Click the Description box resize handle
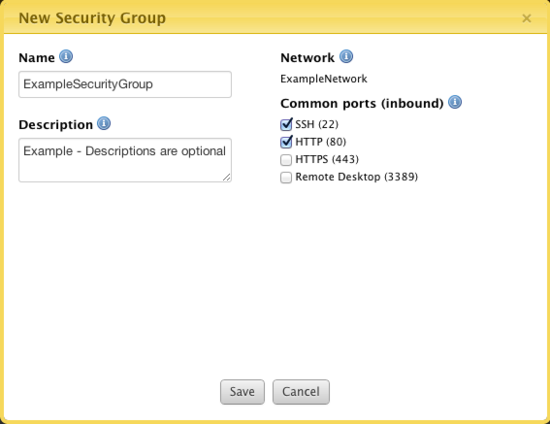Viewport: 550px width, 424px height. coord(227,177)
